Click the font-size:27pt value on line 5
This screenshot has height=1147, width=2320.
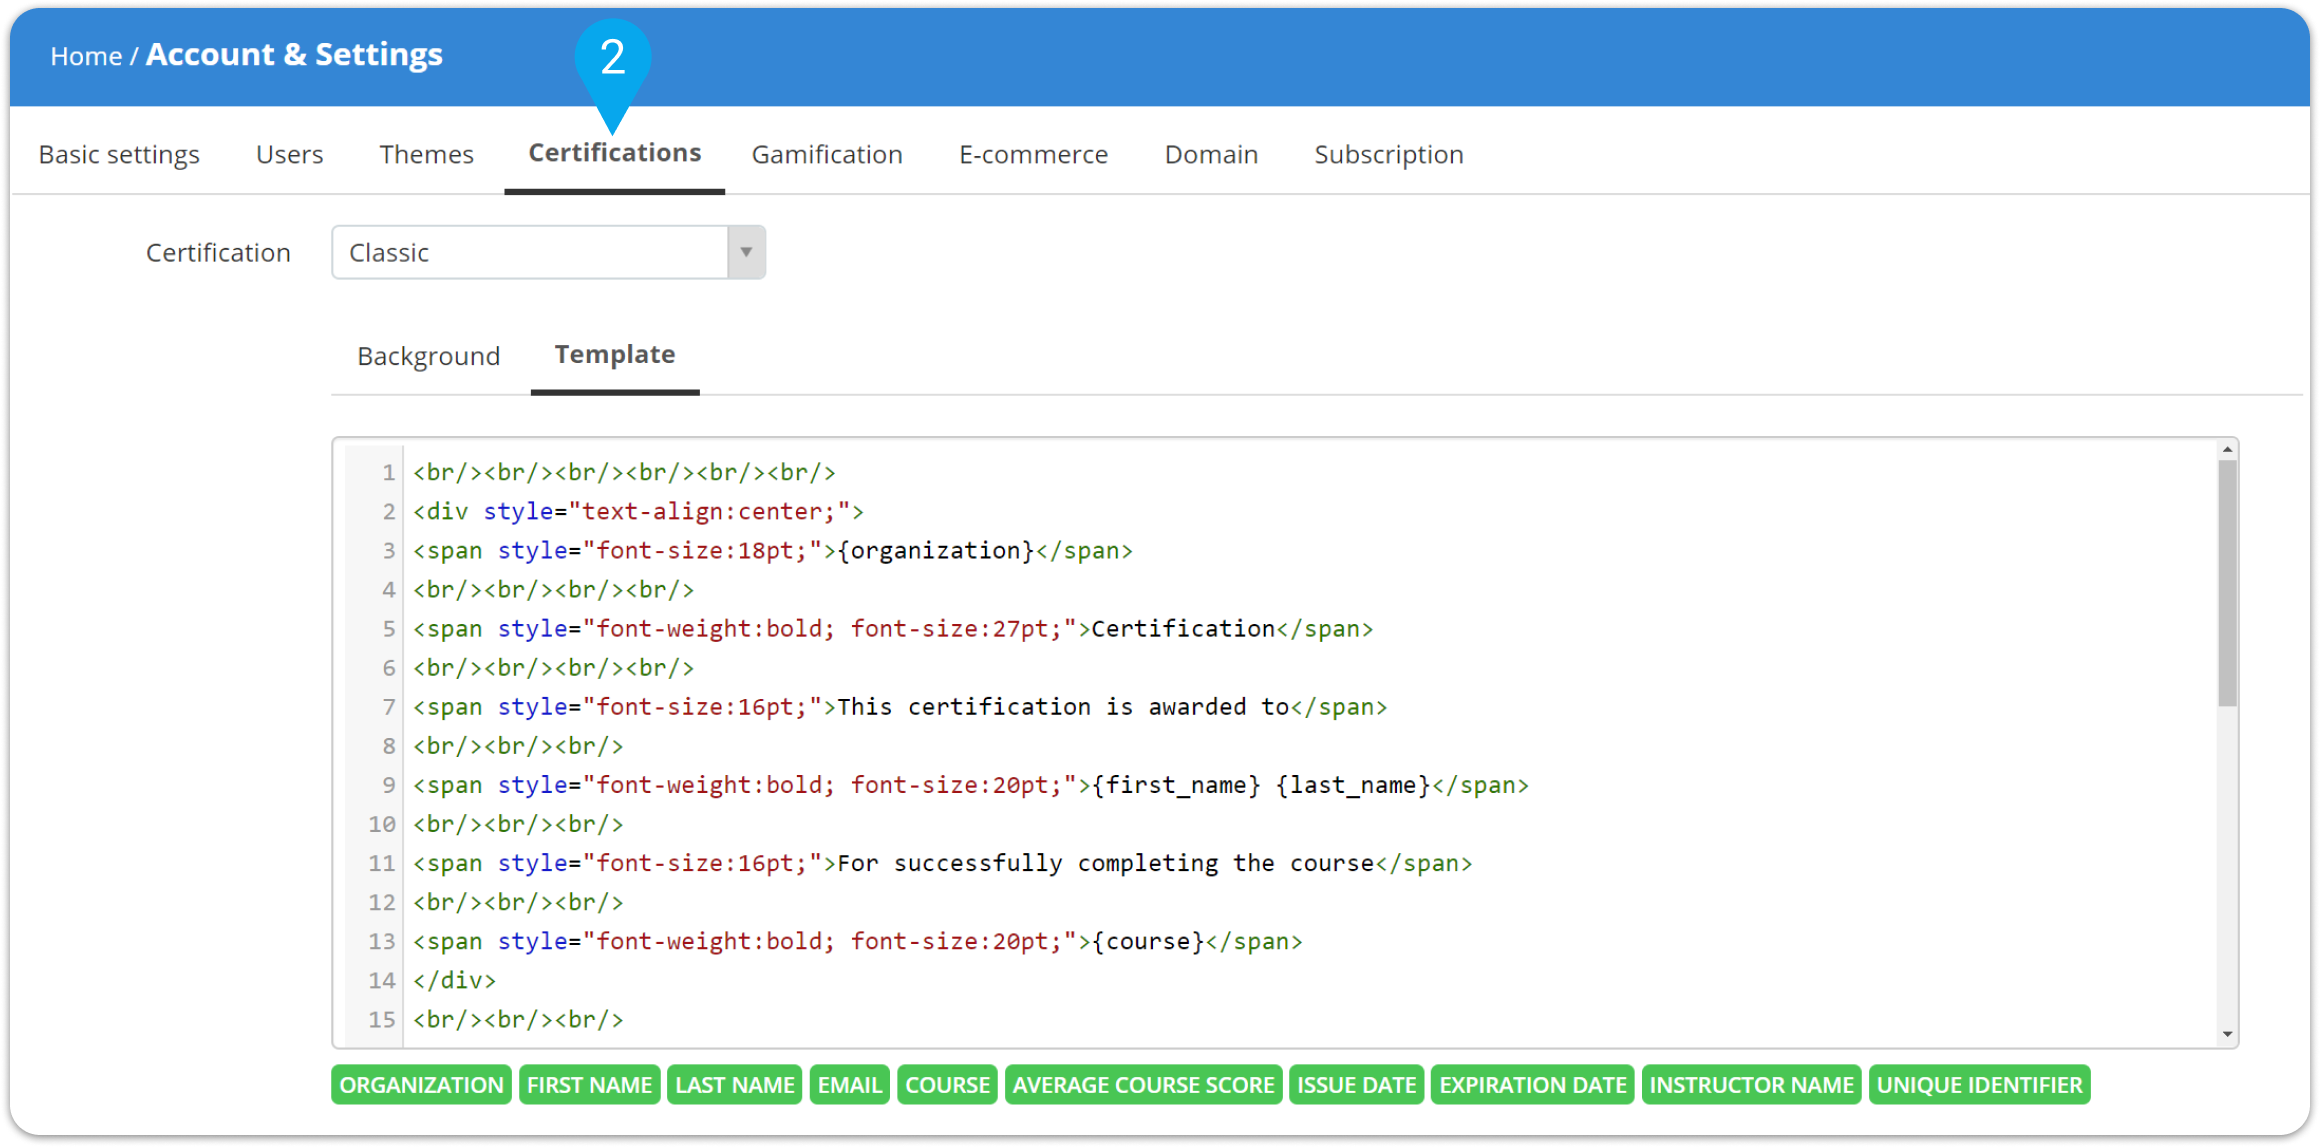956,629
